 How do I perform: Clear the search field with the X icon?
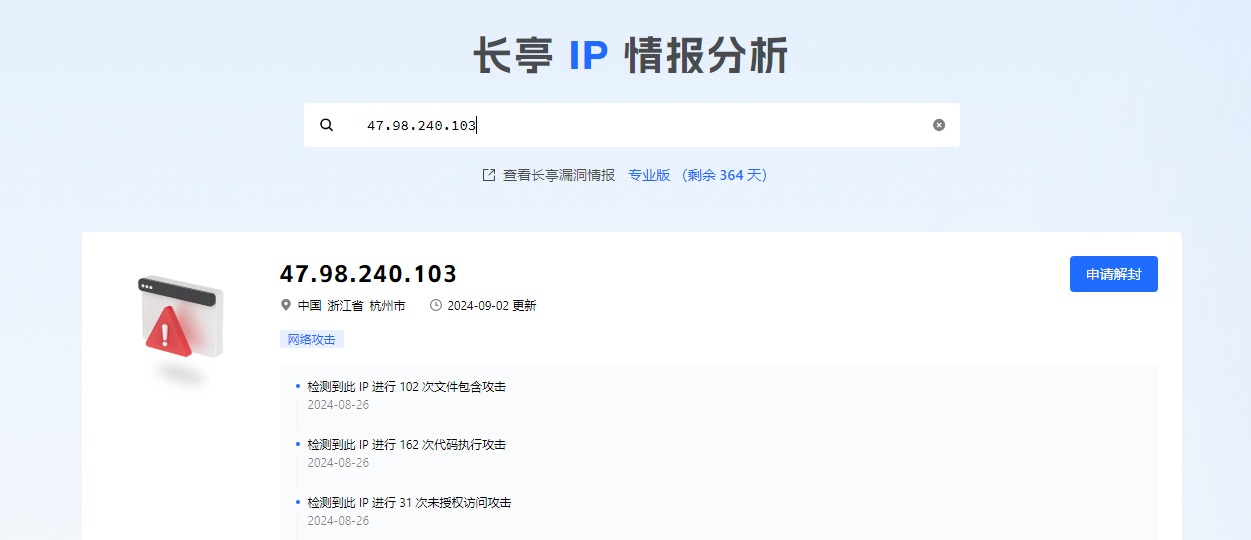939,125
